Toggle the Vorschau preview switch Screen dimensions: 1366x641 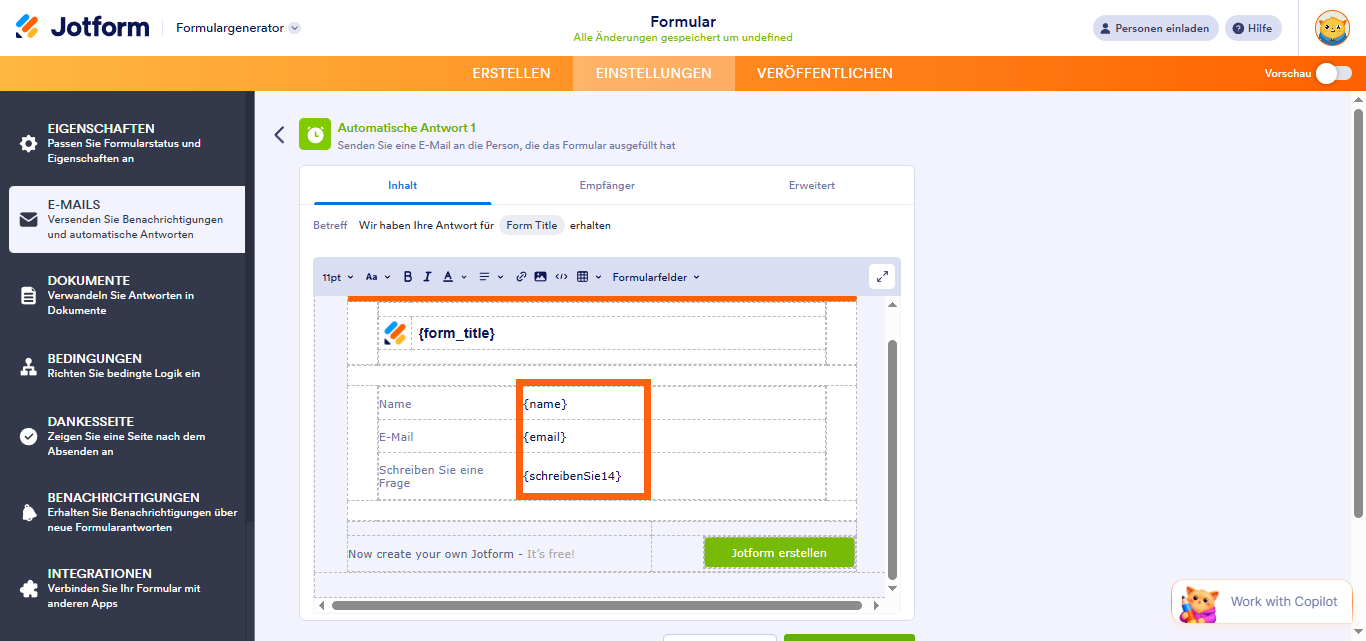click(x=1333, y=73)
